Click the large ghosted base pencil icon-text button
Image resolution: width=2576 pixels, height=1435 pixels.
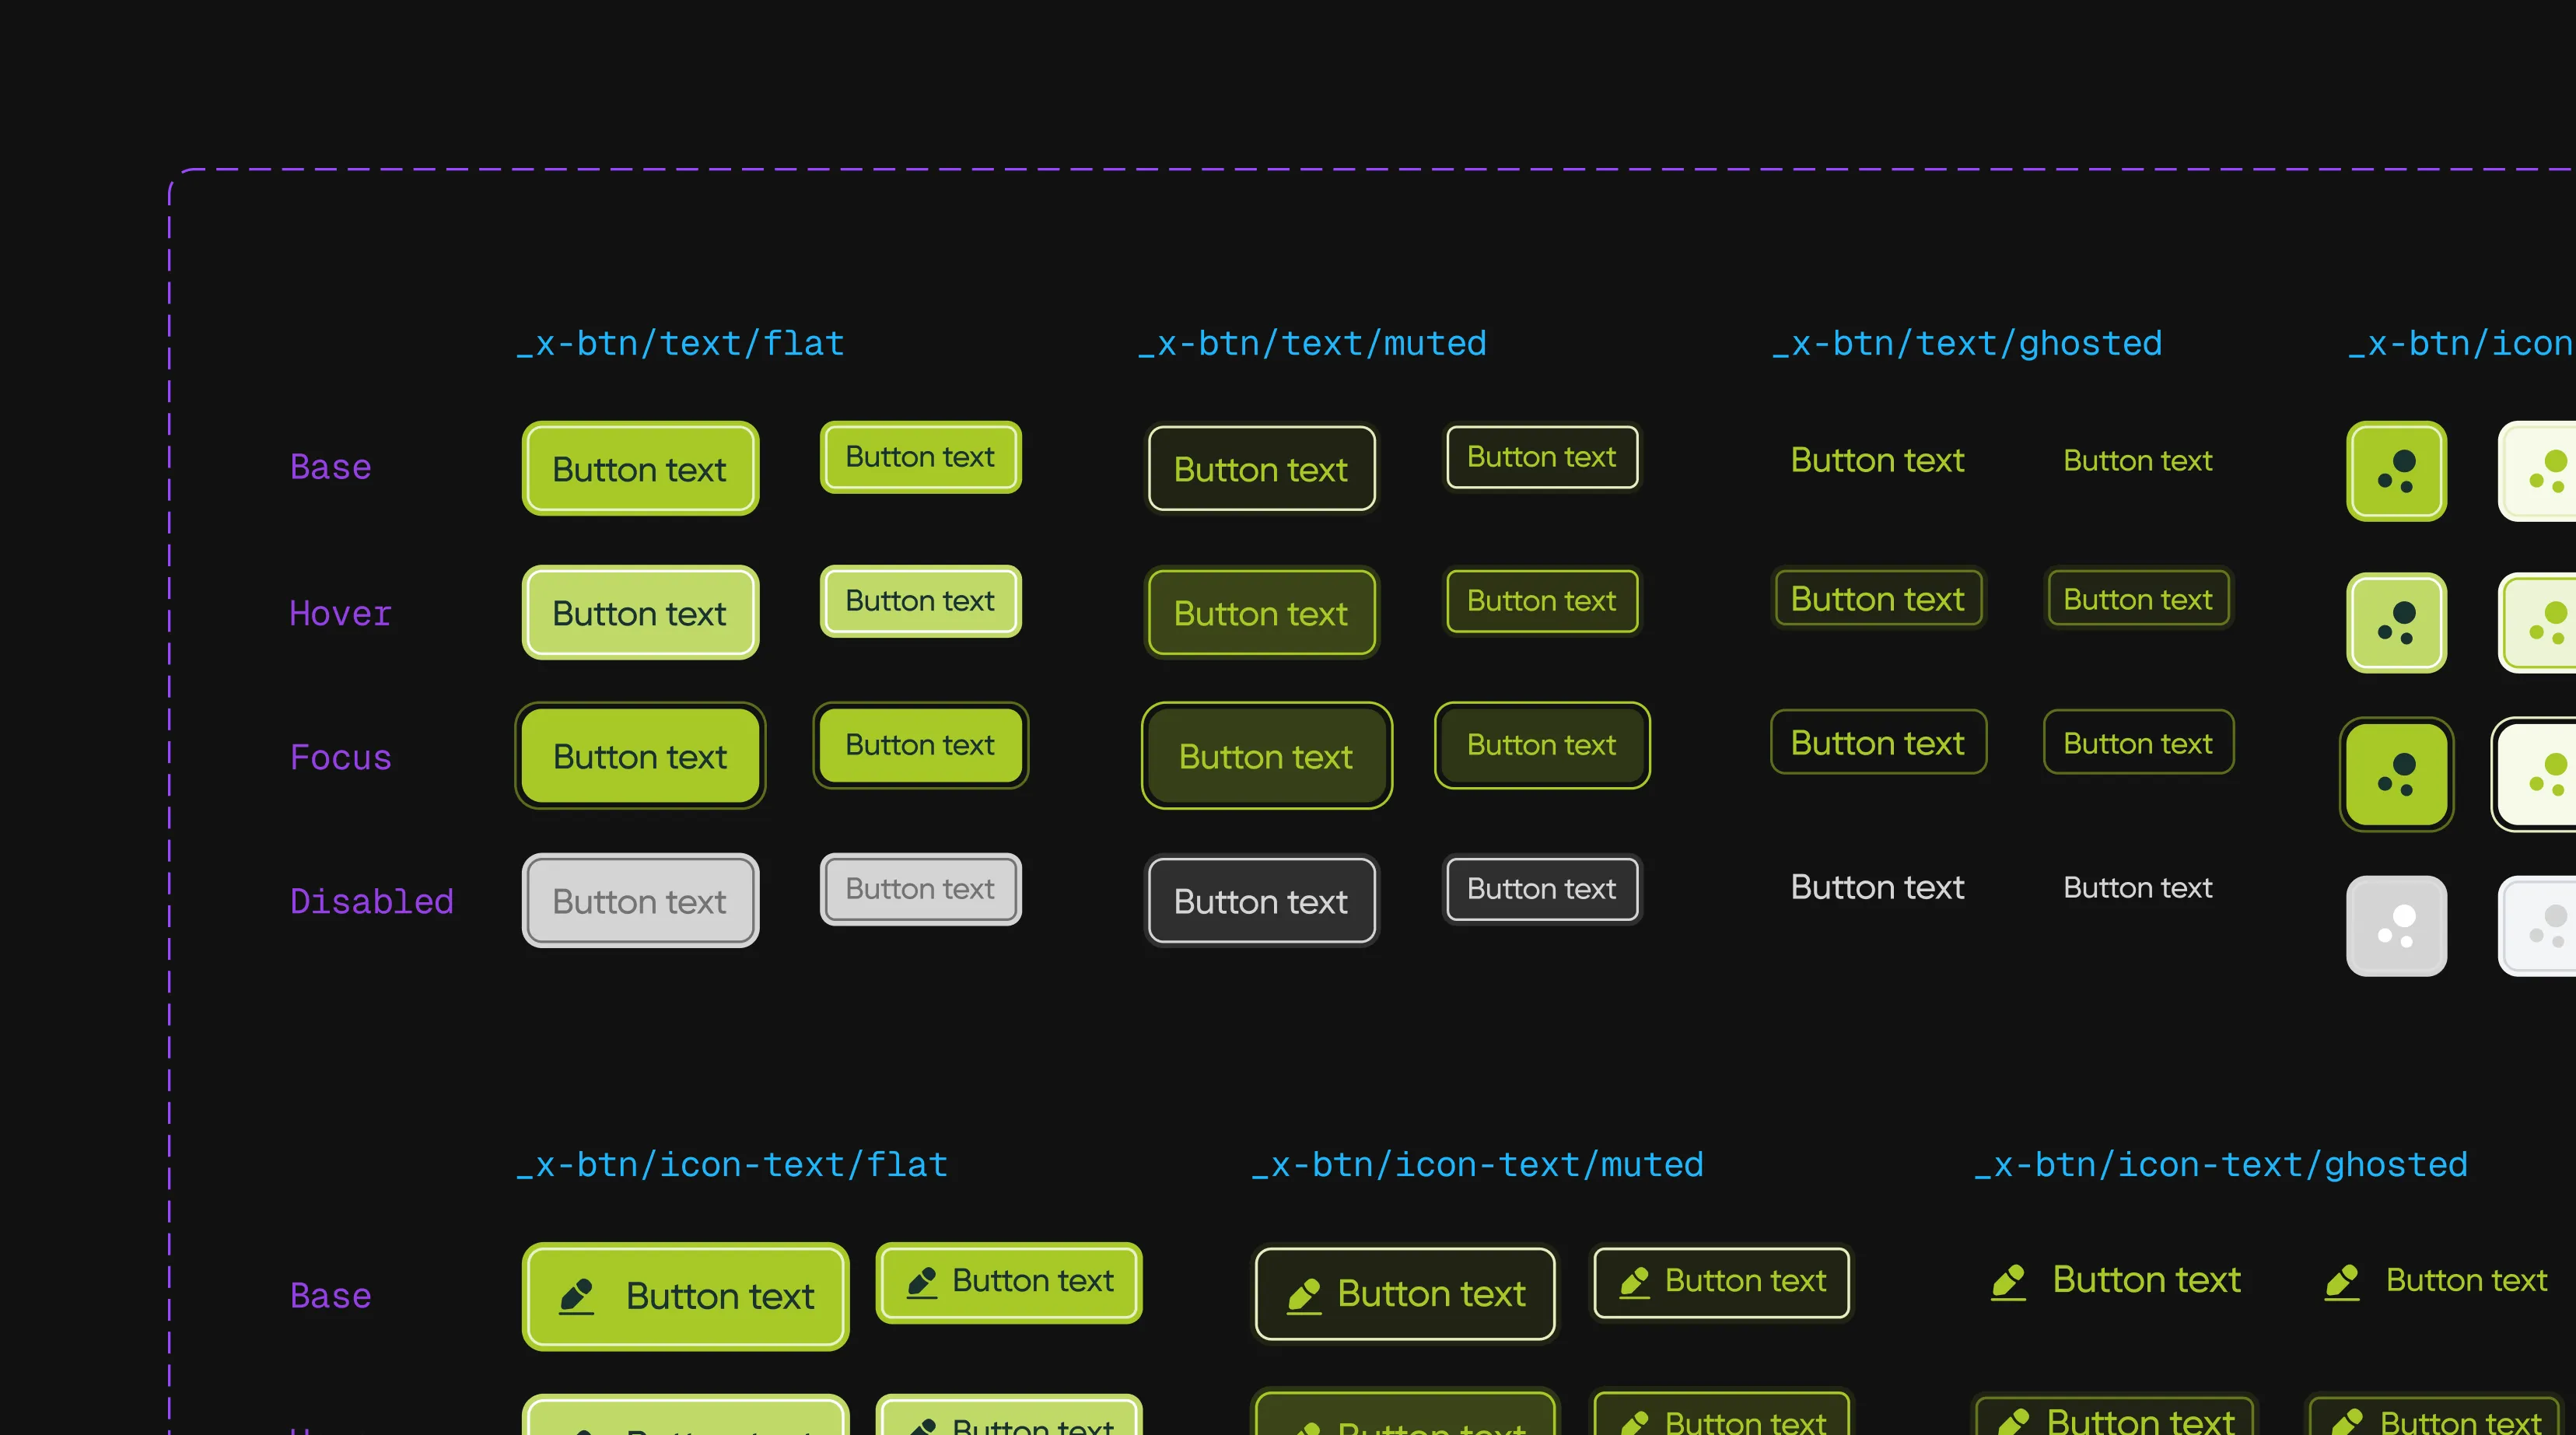(x=2115, y=1280)
